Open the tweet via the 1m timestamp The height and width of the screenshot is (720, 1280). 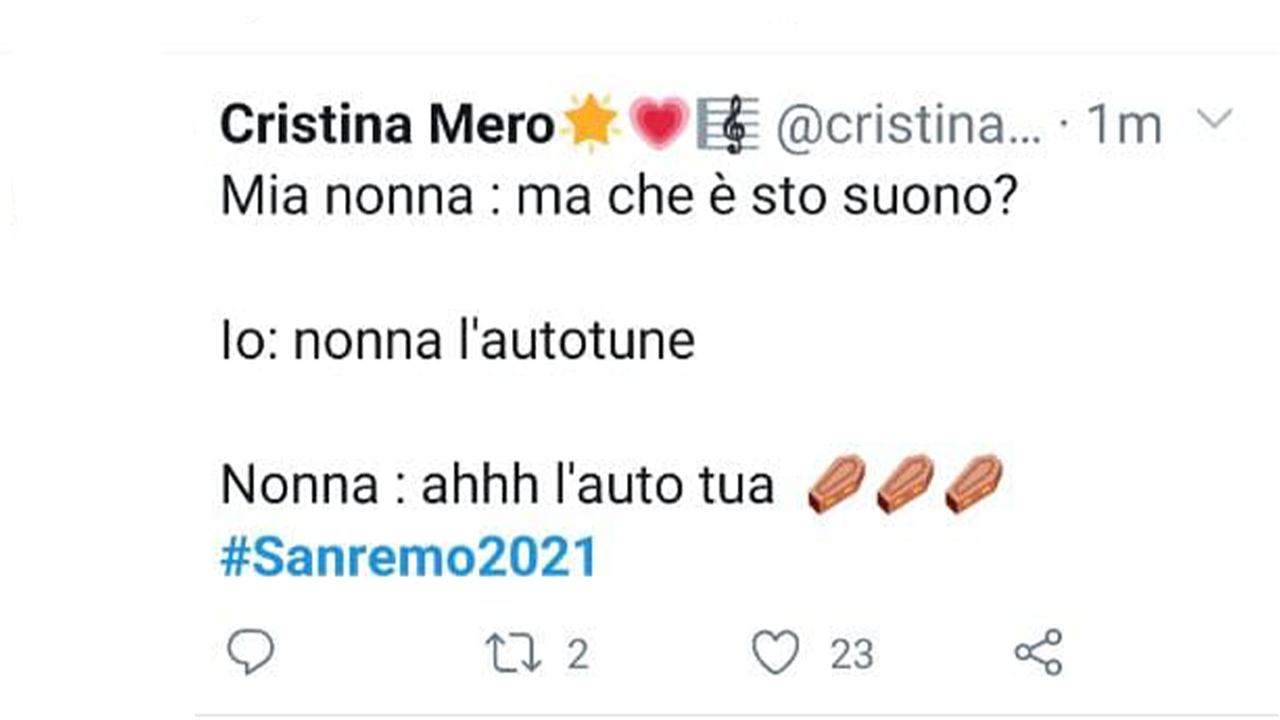[x=1124, y=126]
